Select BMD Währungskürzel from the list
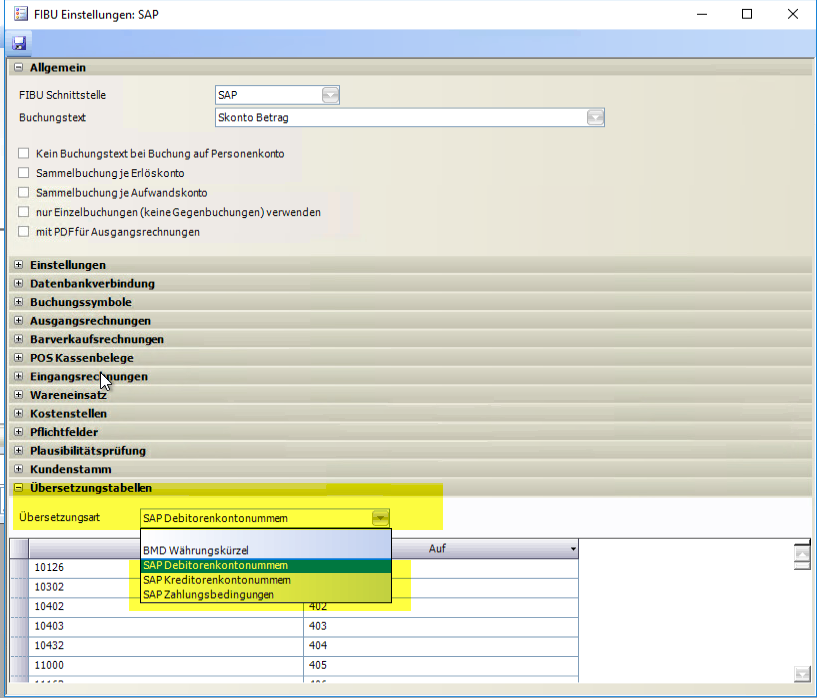 coord(195,550)
